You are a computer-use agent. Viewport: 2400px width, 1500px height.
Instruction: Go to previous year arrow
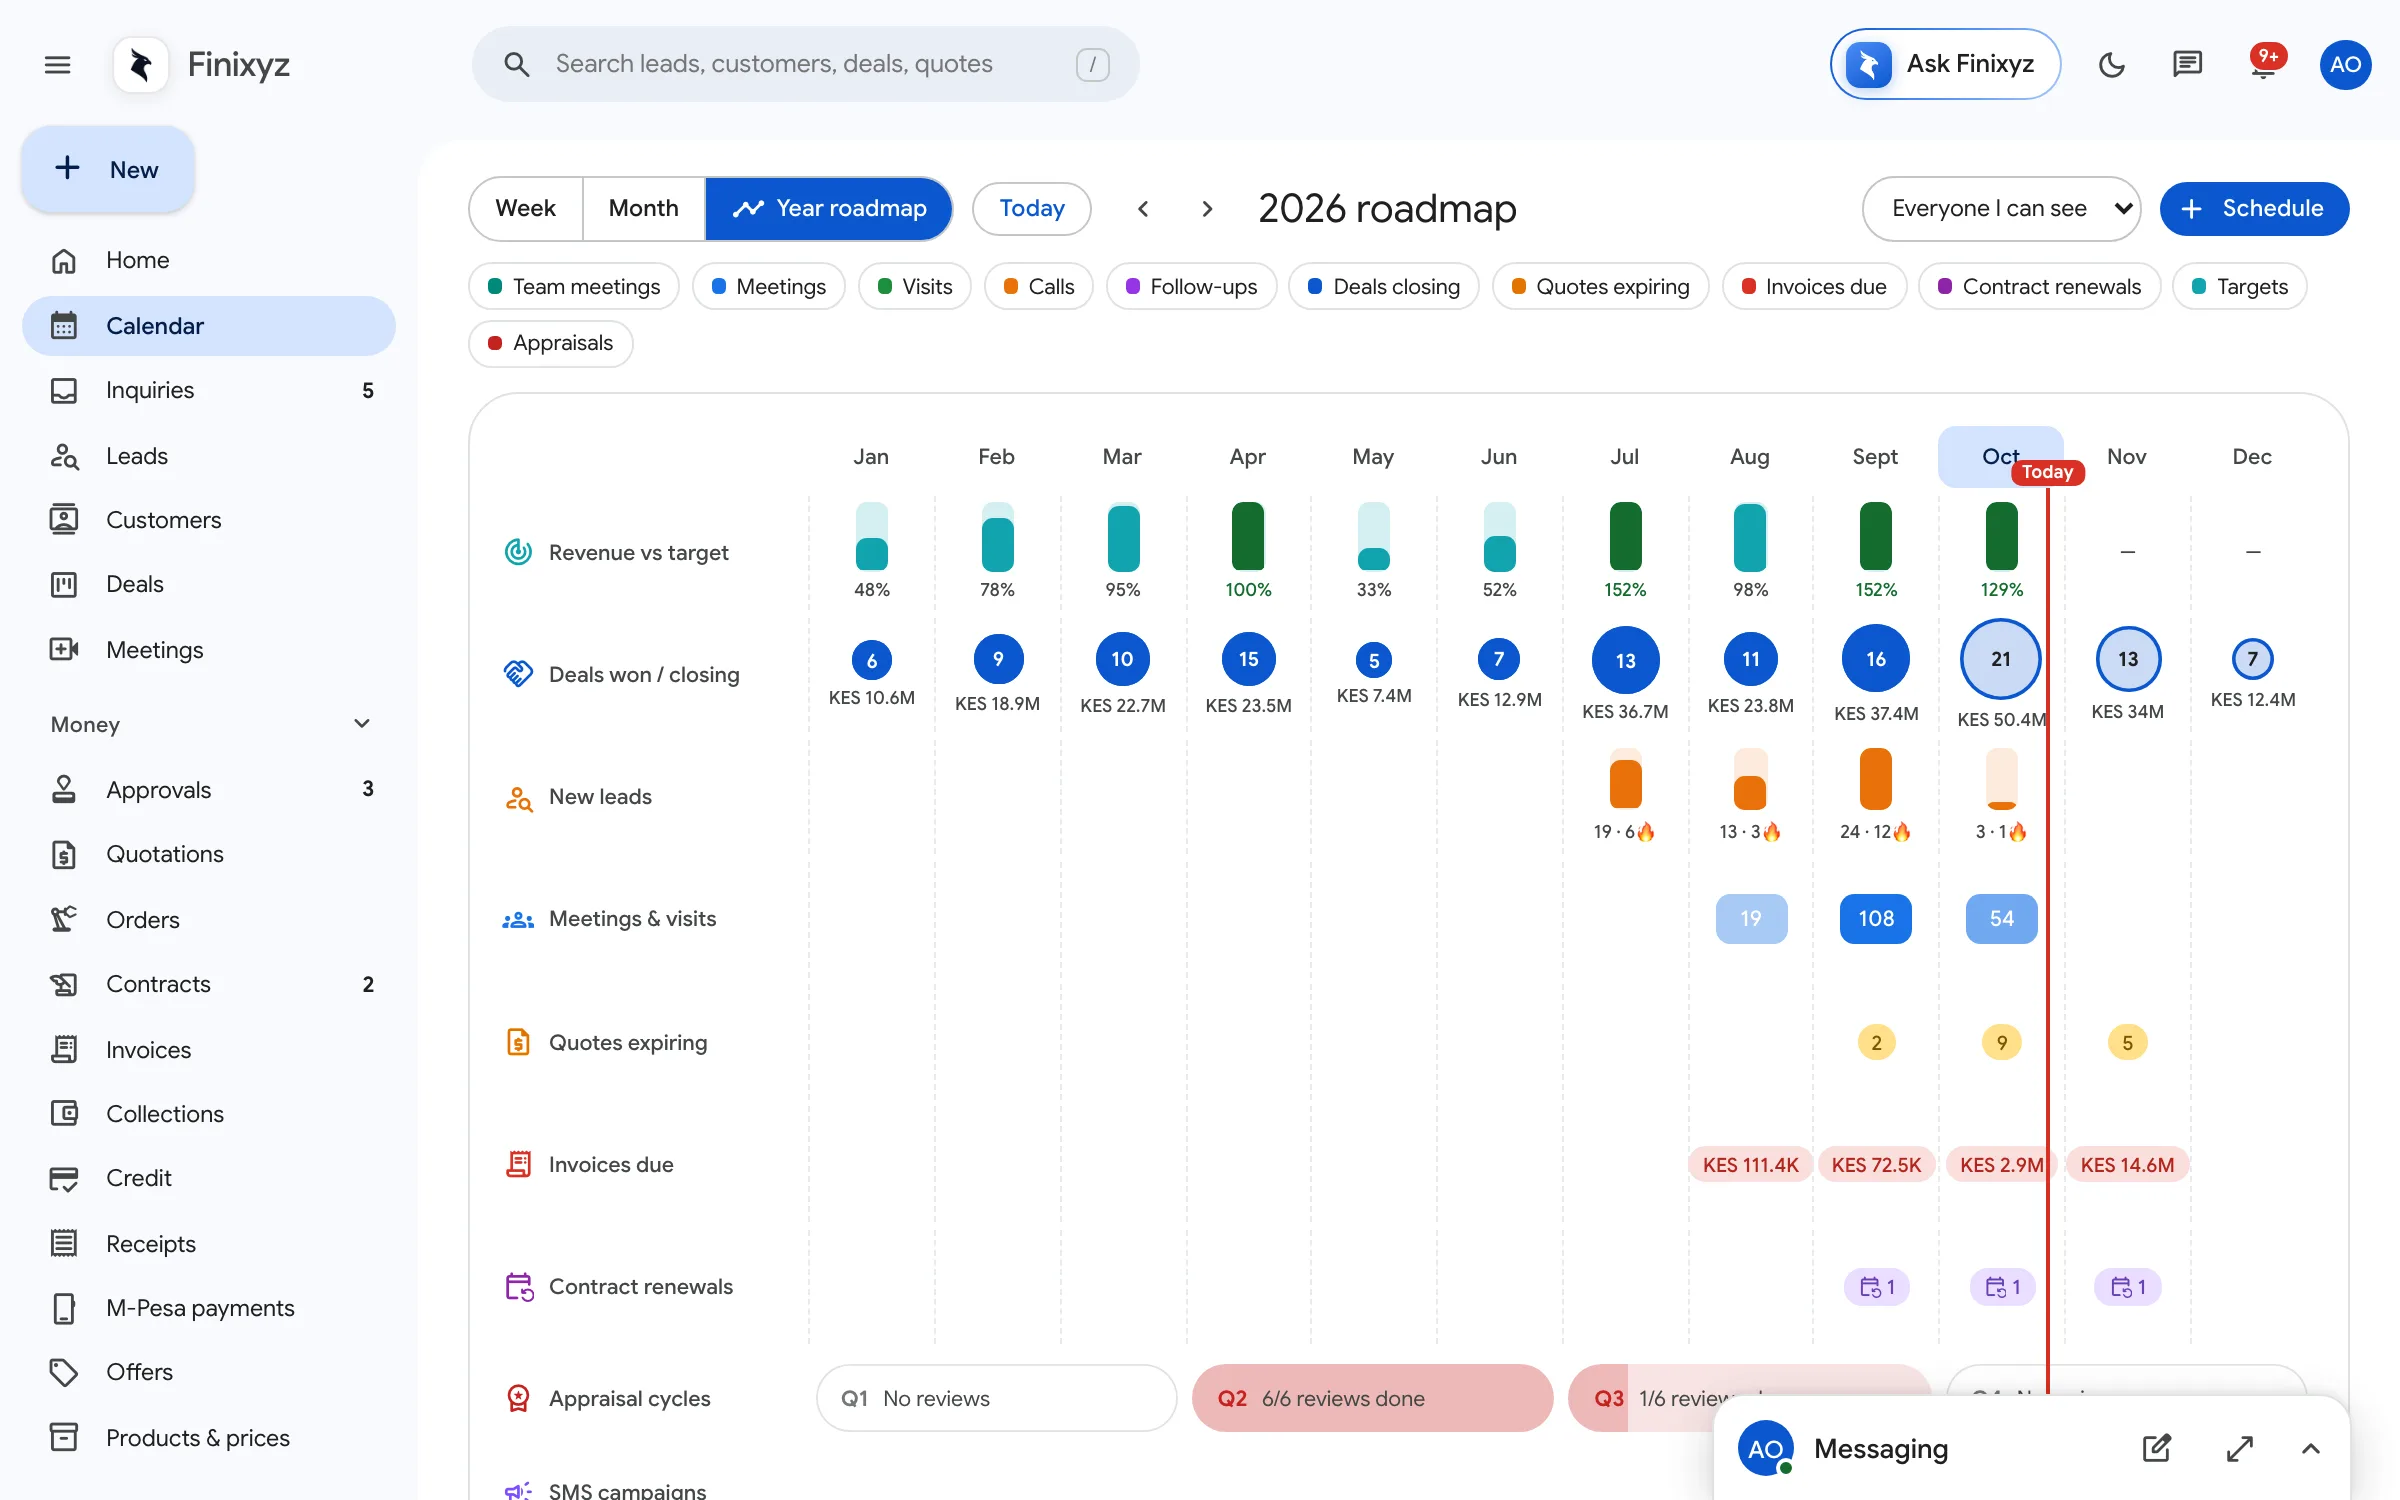click(1143, 209)
